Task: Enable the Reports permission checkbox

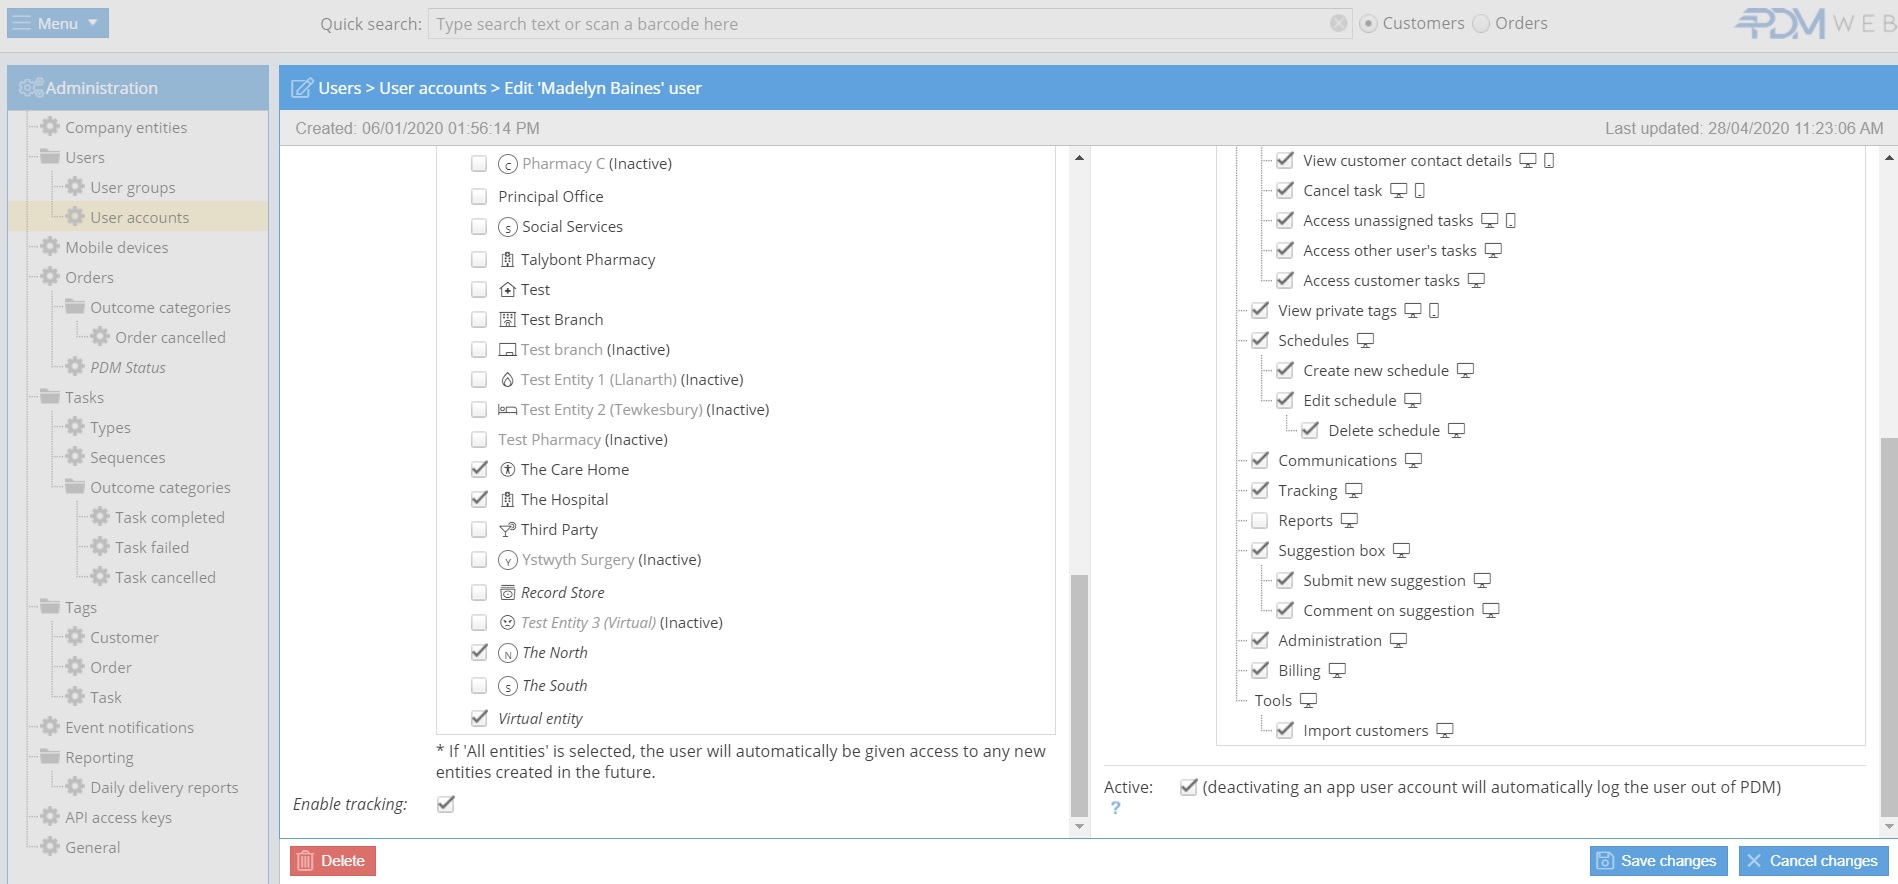Action: [x=1260, y=521]
